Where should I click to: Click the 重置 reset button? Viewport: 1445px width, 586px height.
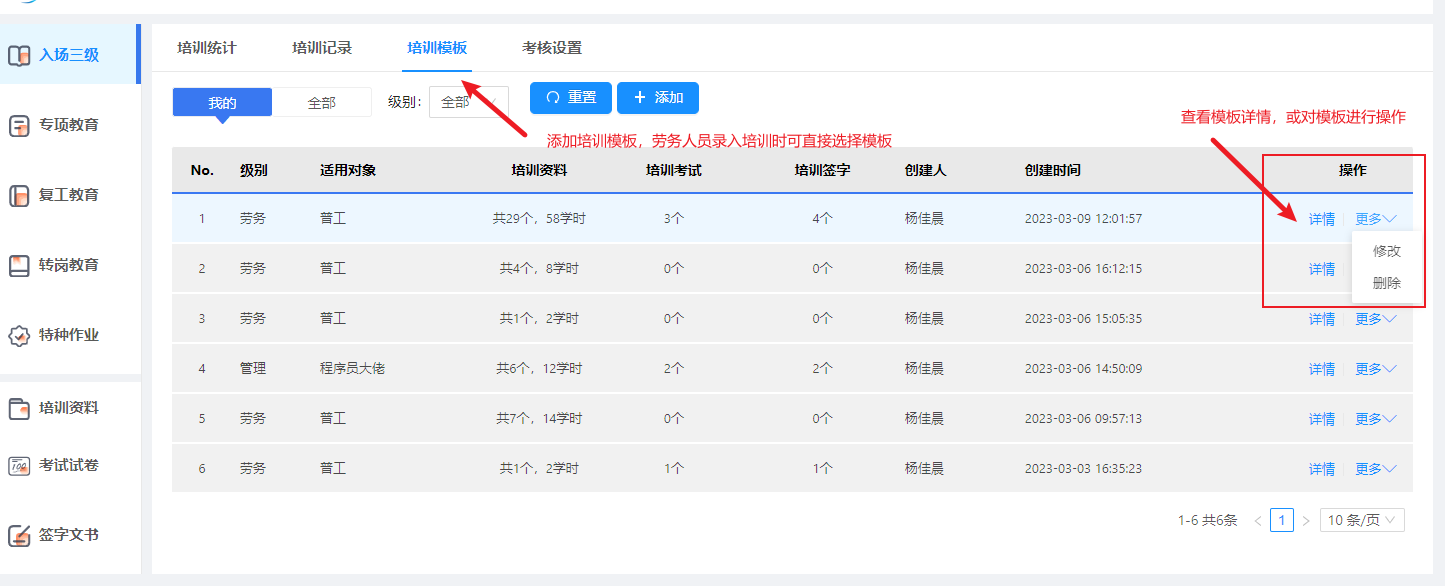pos(570,98)
